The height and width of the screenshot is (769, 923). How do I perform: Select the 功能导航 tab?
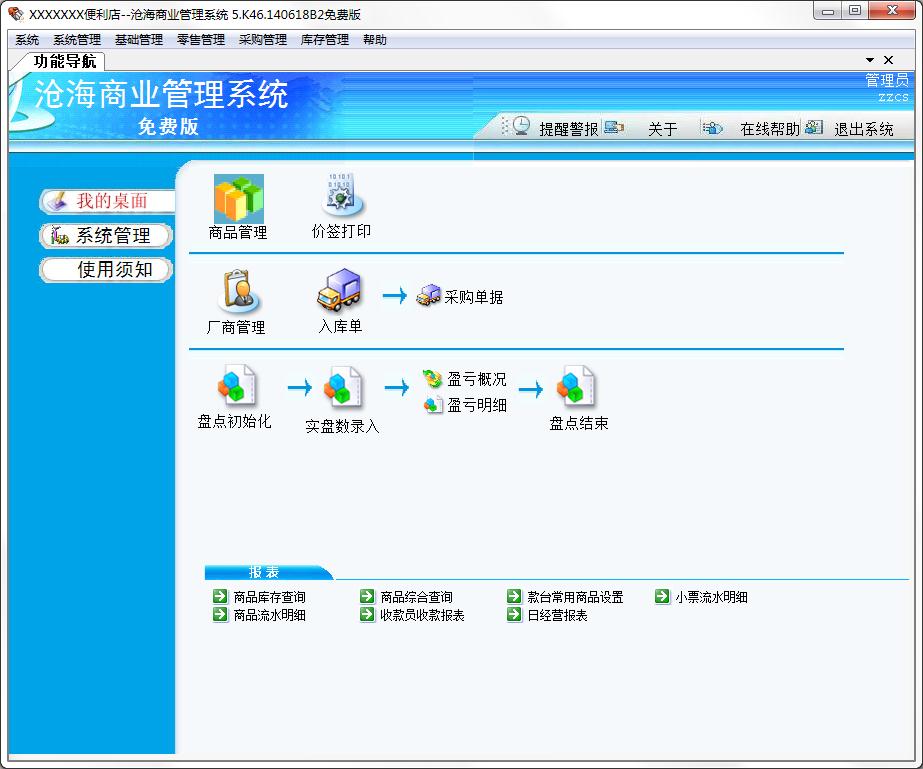click(65, 61)
